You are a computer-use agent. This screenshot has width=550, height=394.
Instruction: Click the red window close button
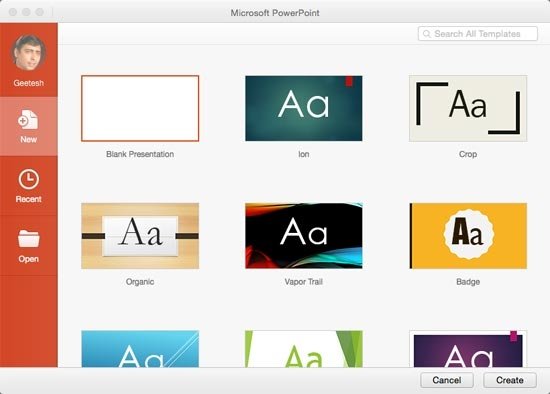[13, 12]
